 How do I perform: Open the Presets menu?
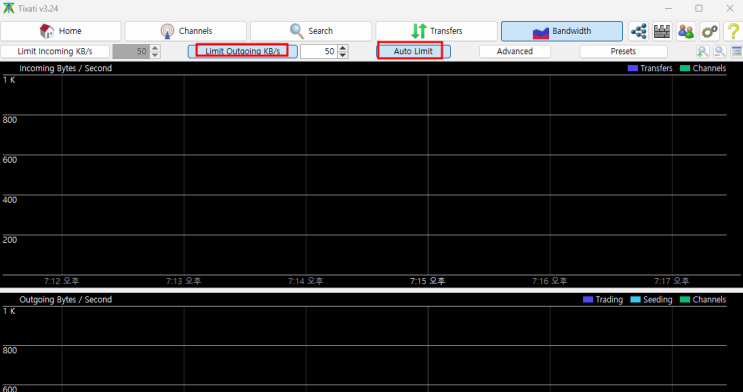coord(623,51)
